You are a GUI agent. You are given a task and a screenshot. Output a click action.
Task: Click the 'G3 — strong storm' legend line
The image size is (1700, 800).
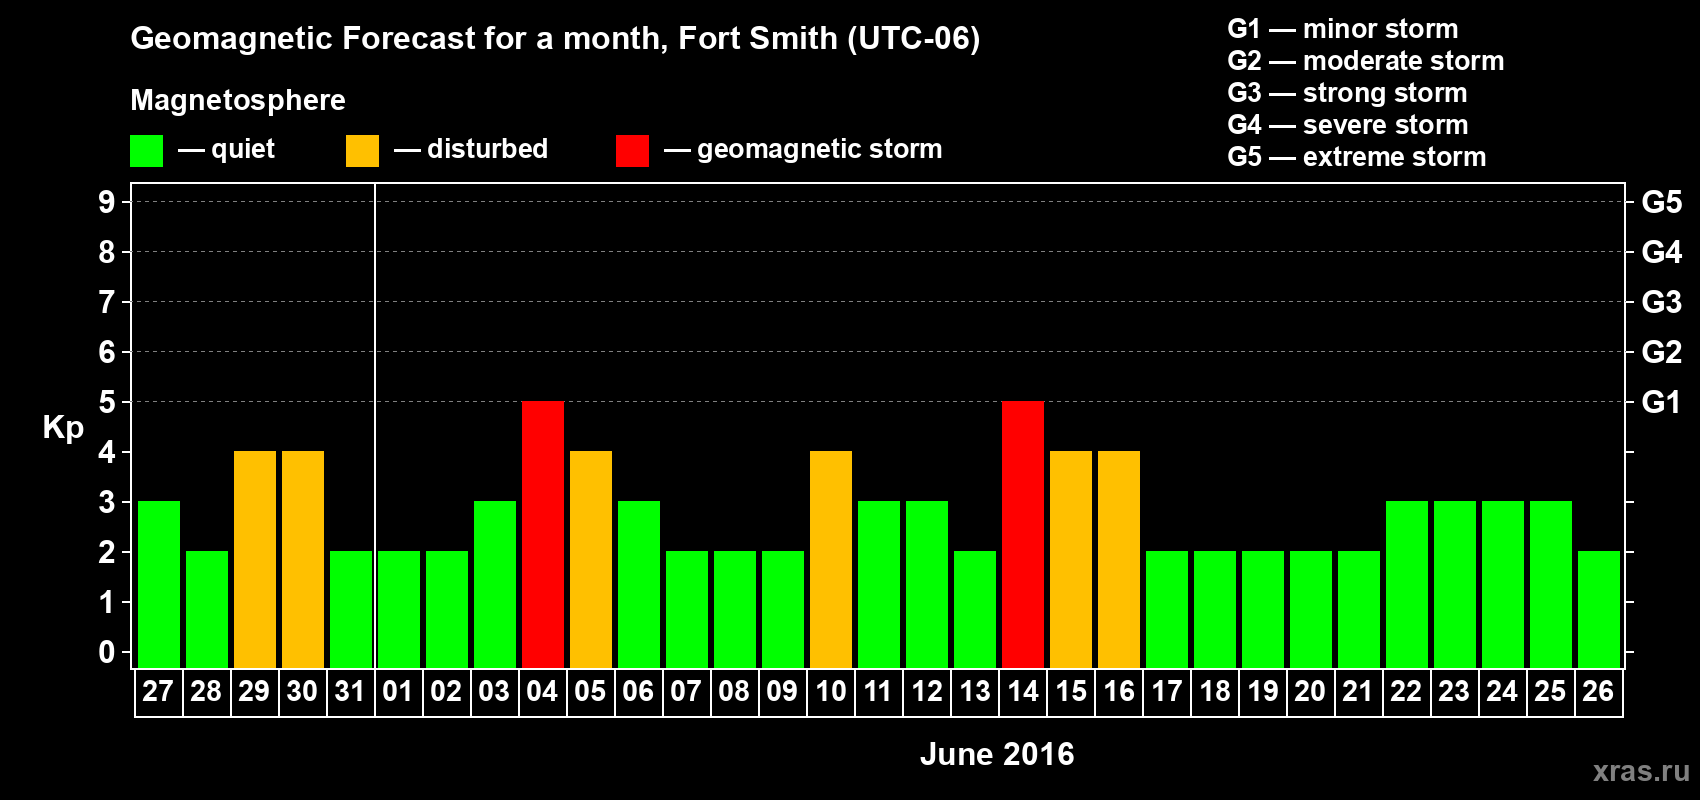point(1348,93)
